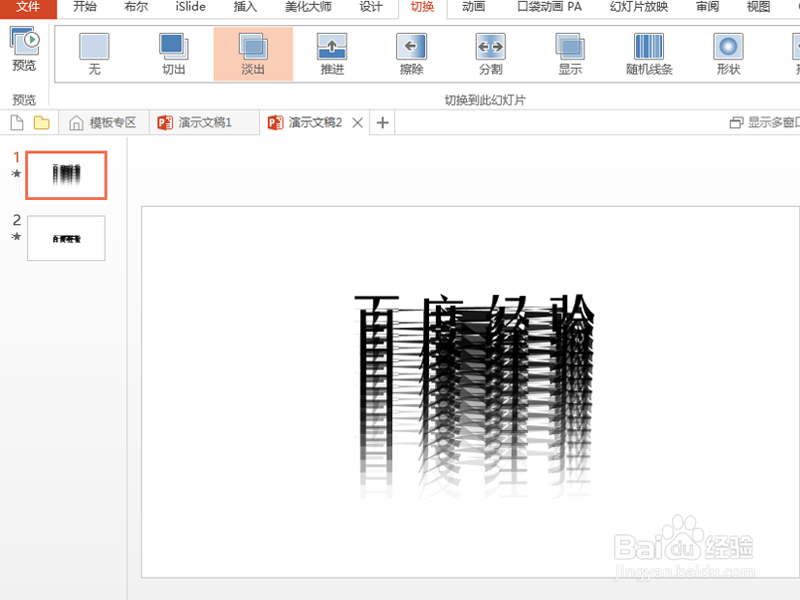Apply the 淡出 fade transition

[x=253, y=54]
